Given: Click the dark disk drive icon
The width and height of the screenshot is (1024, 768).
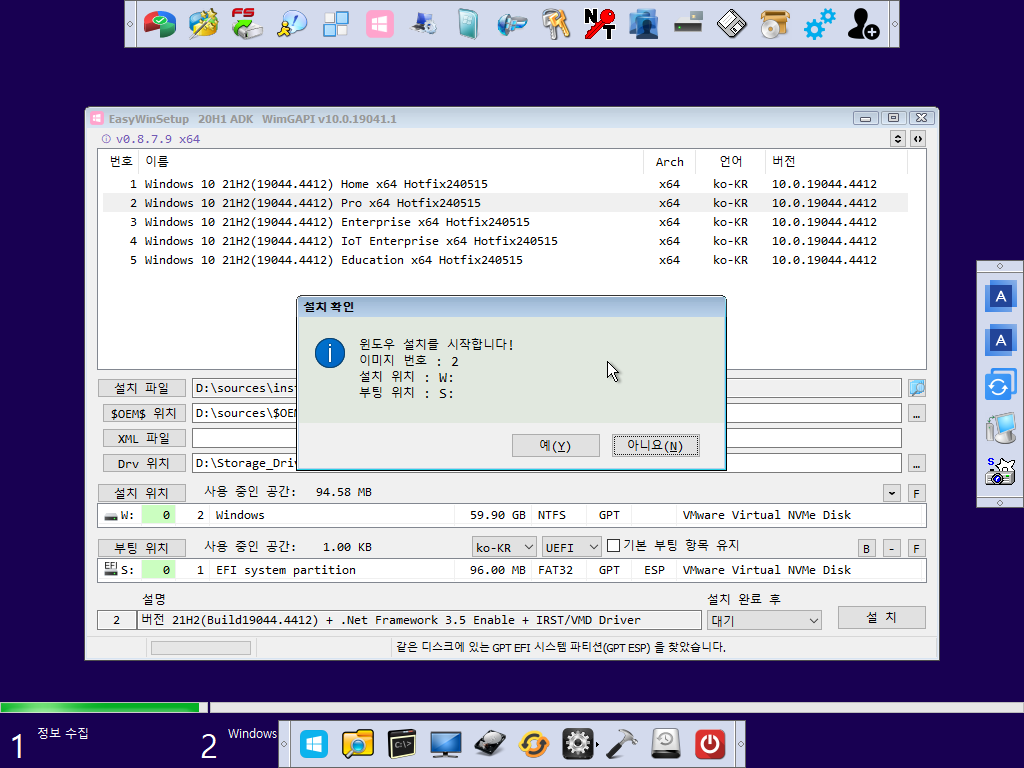Looking at the screenshot, I should [x=688, y=24].
